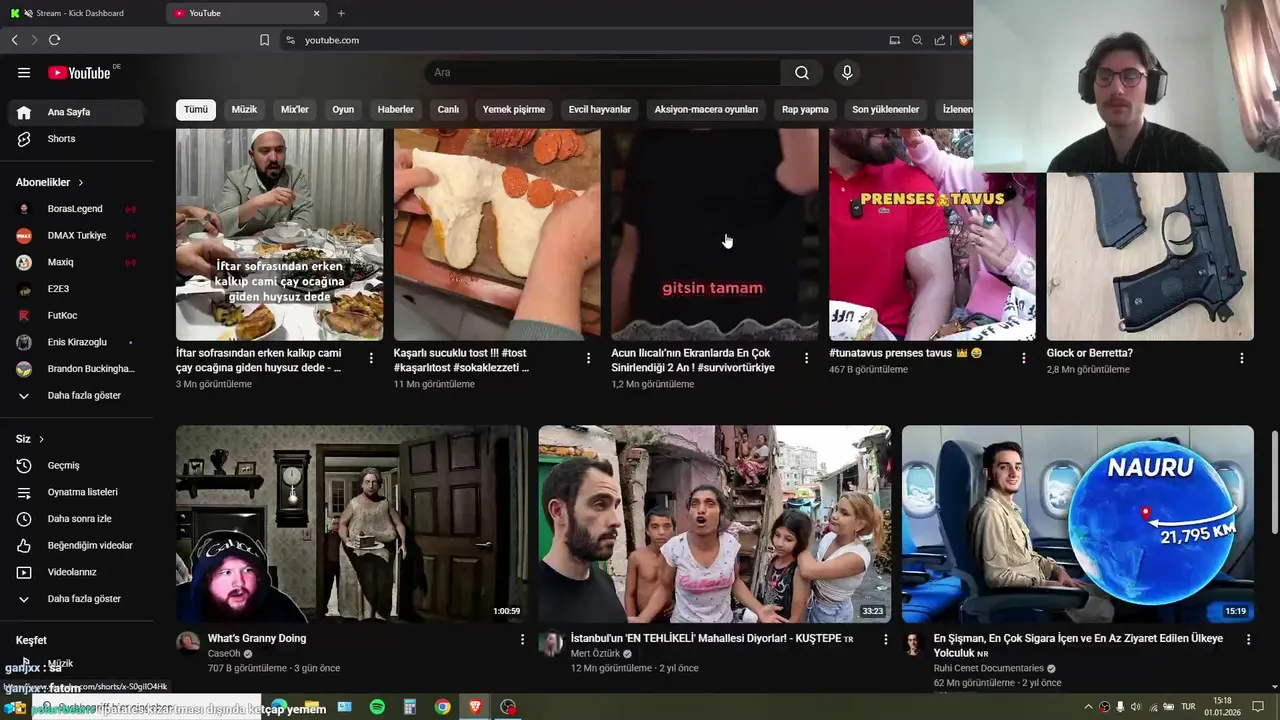Click the YouTube search field
This screenshot has width=1280, height=720.
pos(602,72)
